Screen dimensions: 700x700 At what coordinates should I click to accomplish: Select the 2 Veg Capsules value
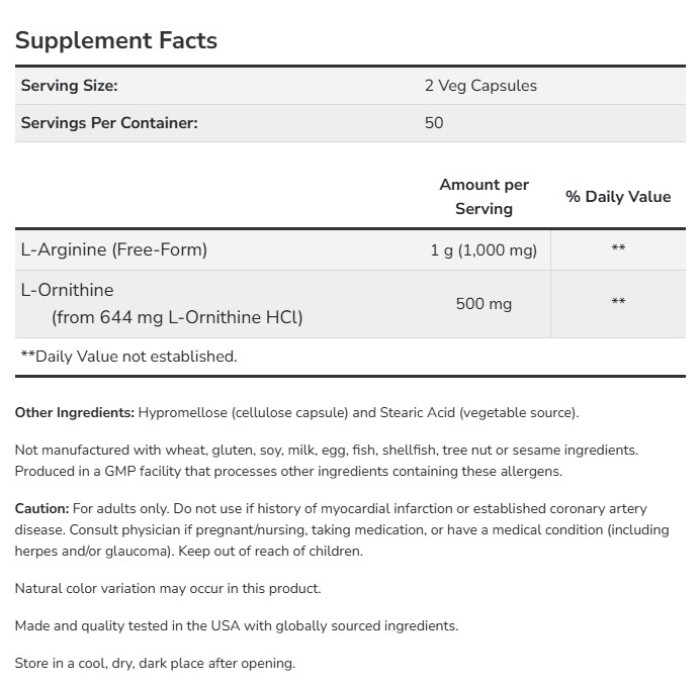480,86
